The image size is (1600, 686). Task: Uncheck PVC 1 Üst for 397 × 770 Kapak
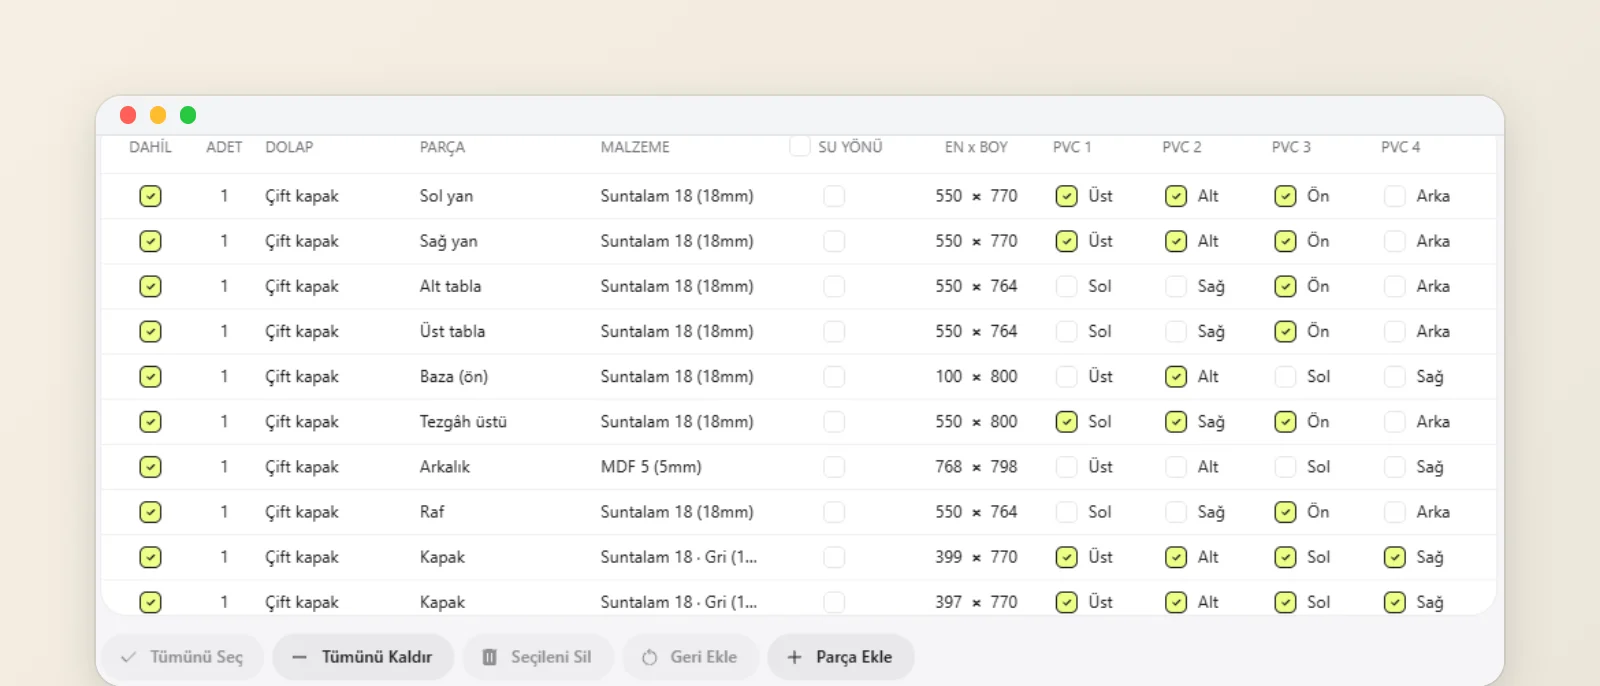pos(1067,602)
